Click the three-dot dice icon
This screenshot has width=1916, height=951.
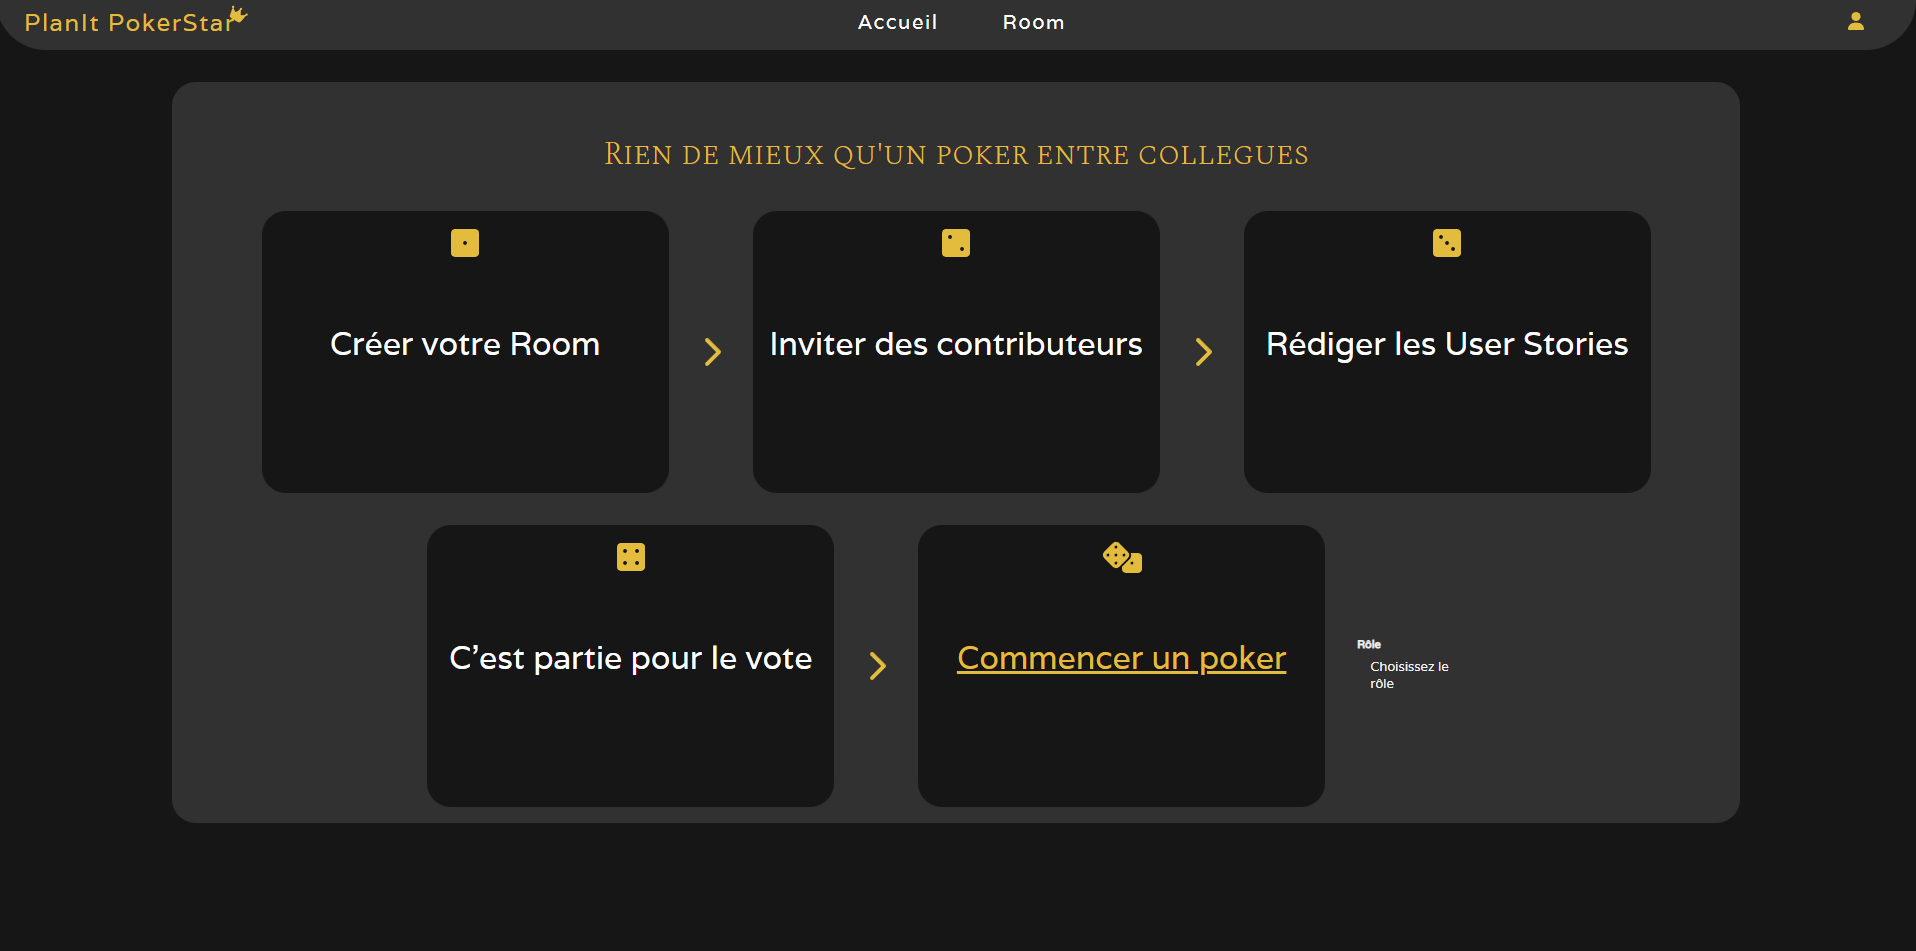[x=1447, y=243]
